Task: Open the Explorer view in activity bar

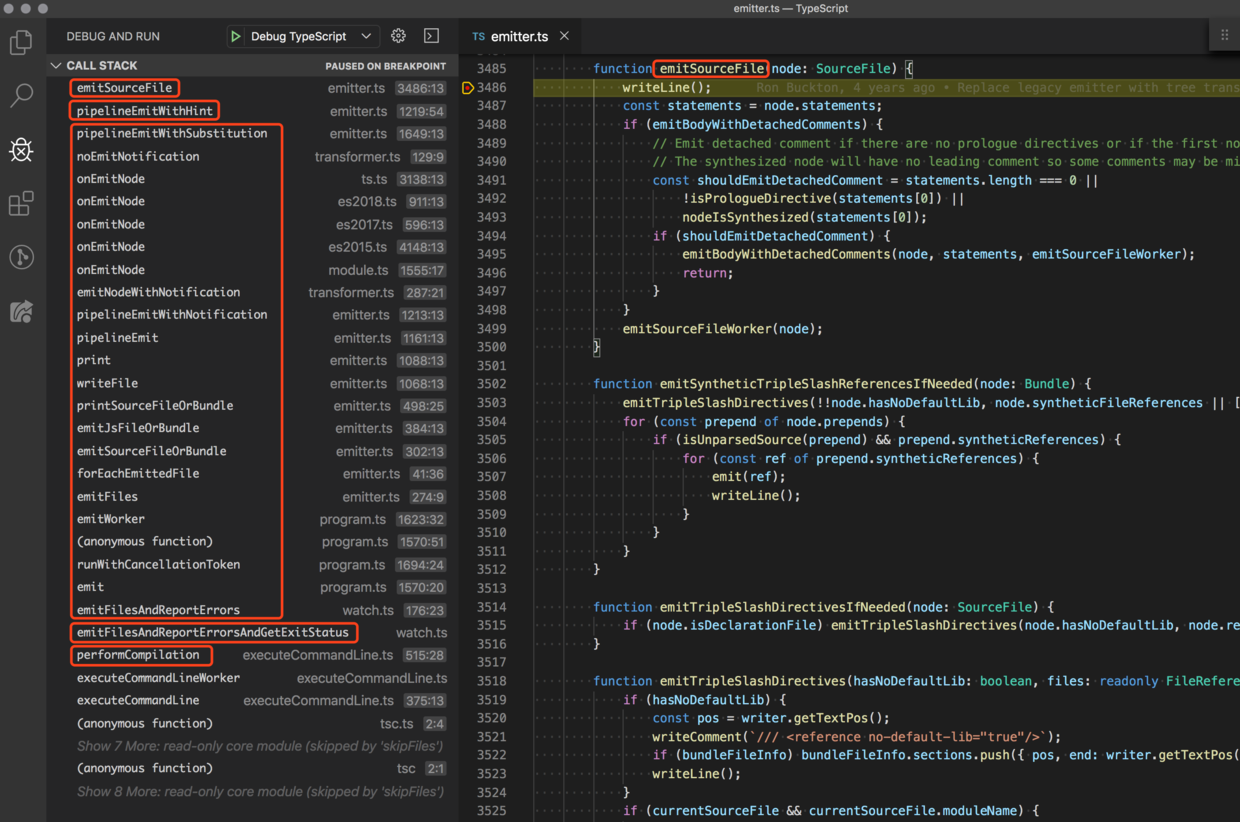Action: point(21,43)
